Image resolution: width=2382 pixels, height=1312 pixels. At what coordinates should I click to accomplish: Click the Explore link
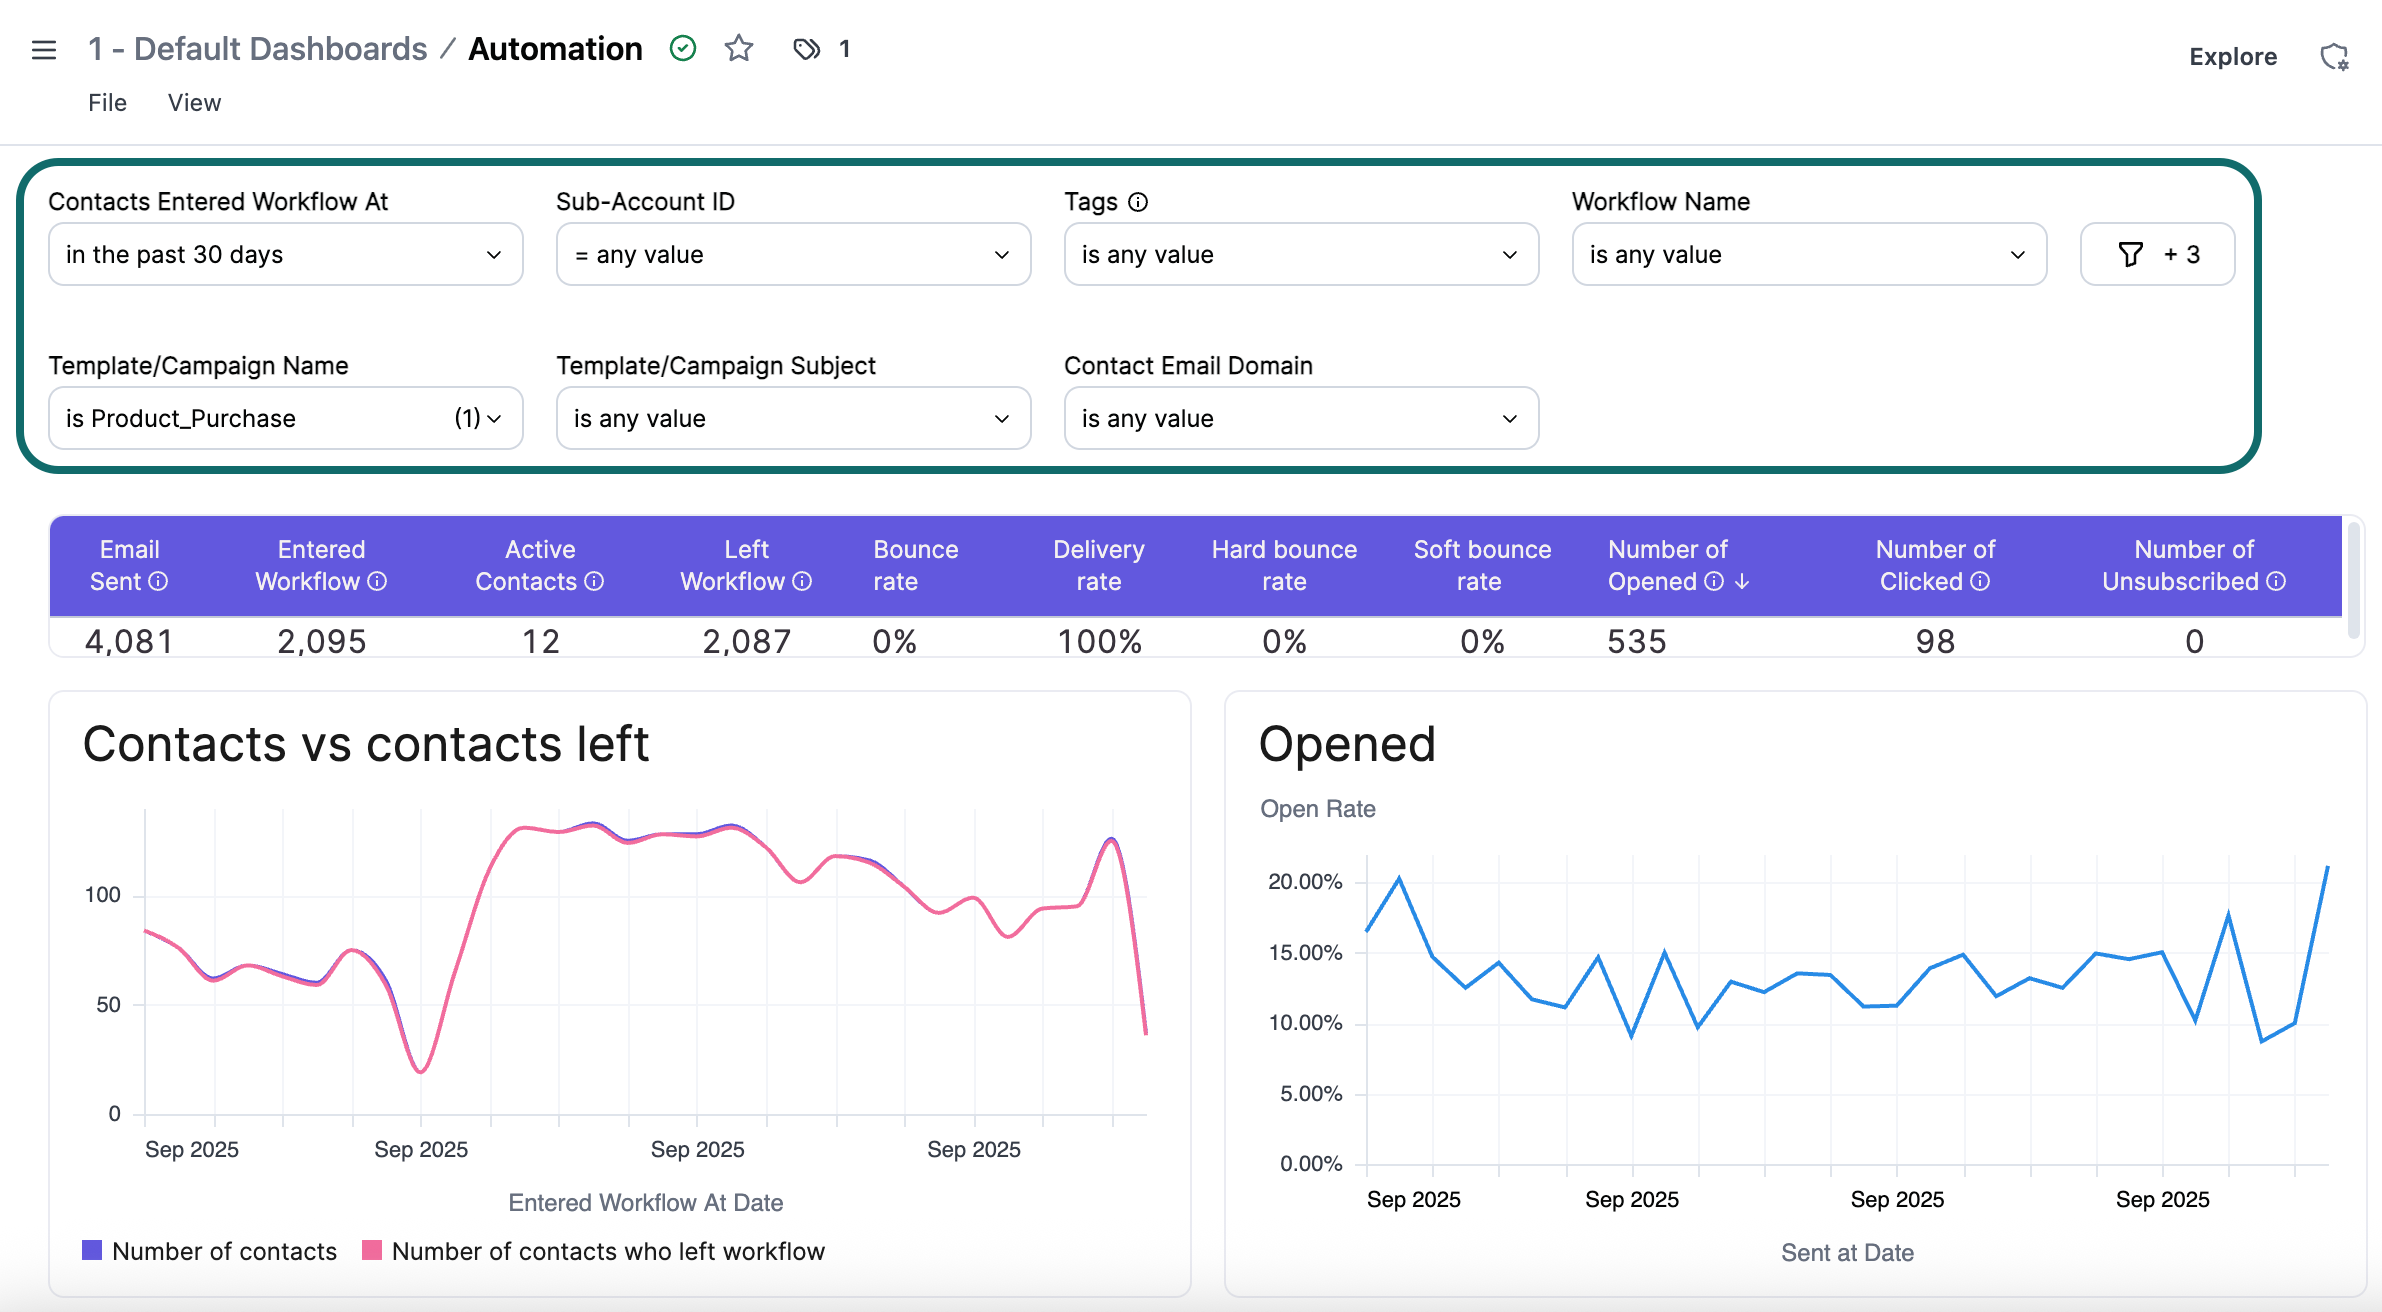pos(2233,56)
